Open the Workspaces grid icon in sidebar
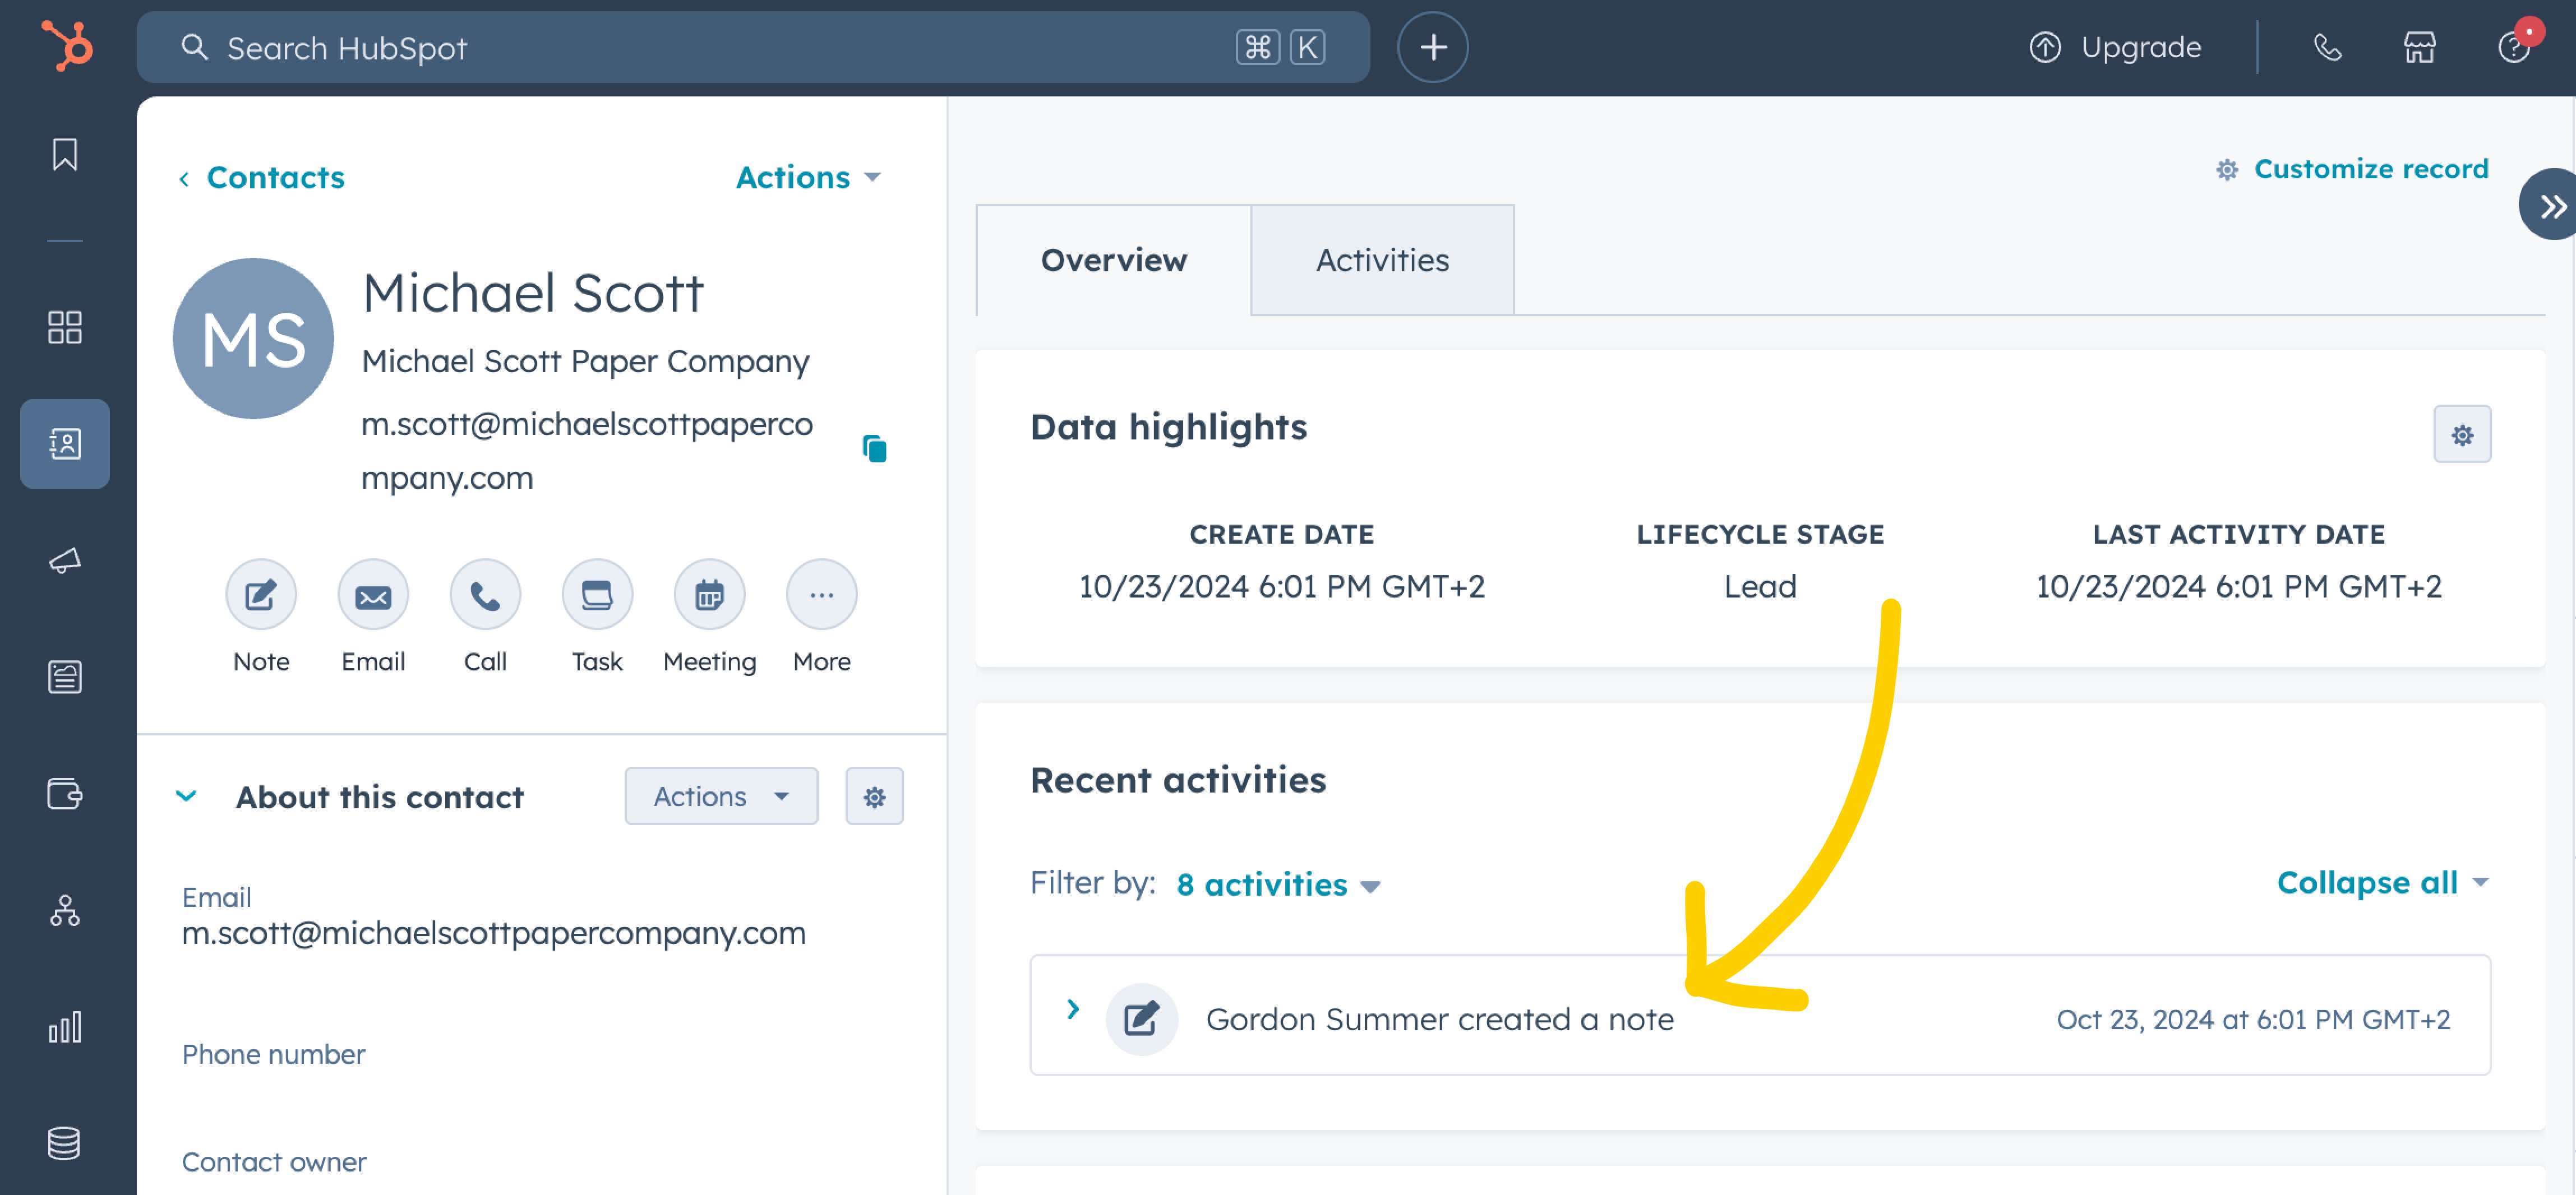The image size is (2576, 1195). tap(65, 327)
